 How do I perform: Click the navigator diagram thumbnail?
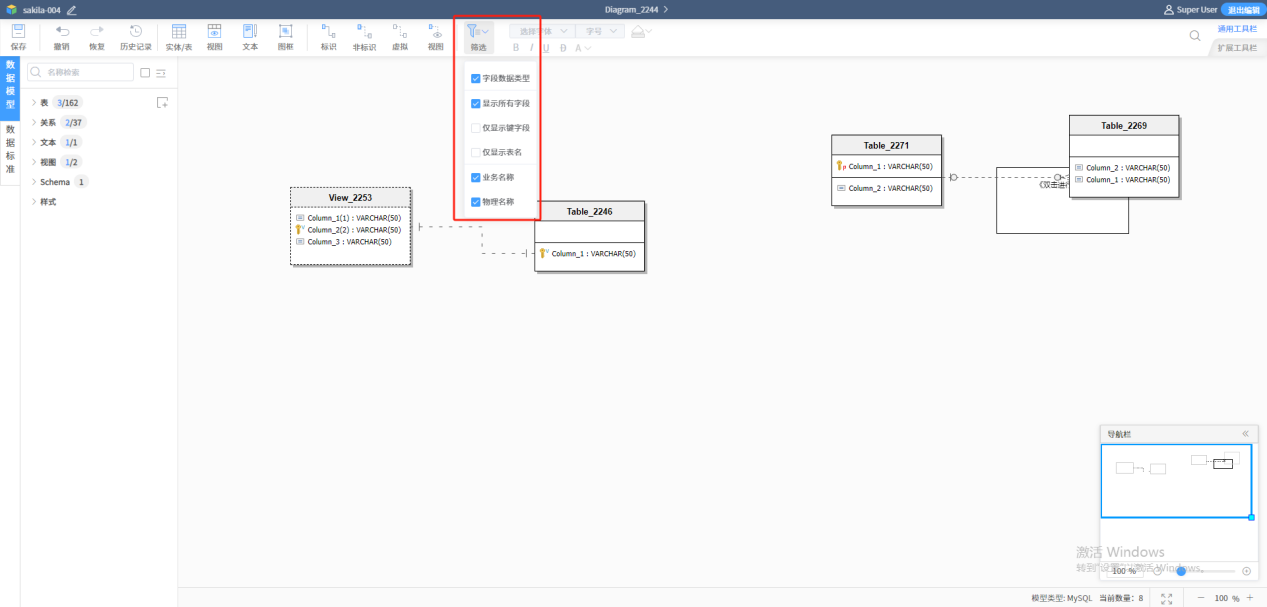[x=1176, y=481]
